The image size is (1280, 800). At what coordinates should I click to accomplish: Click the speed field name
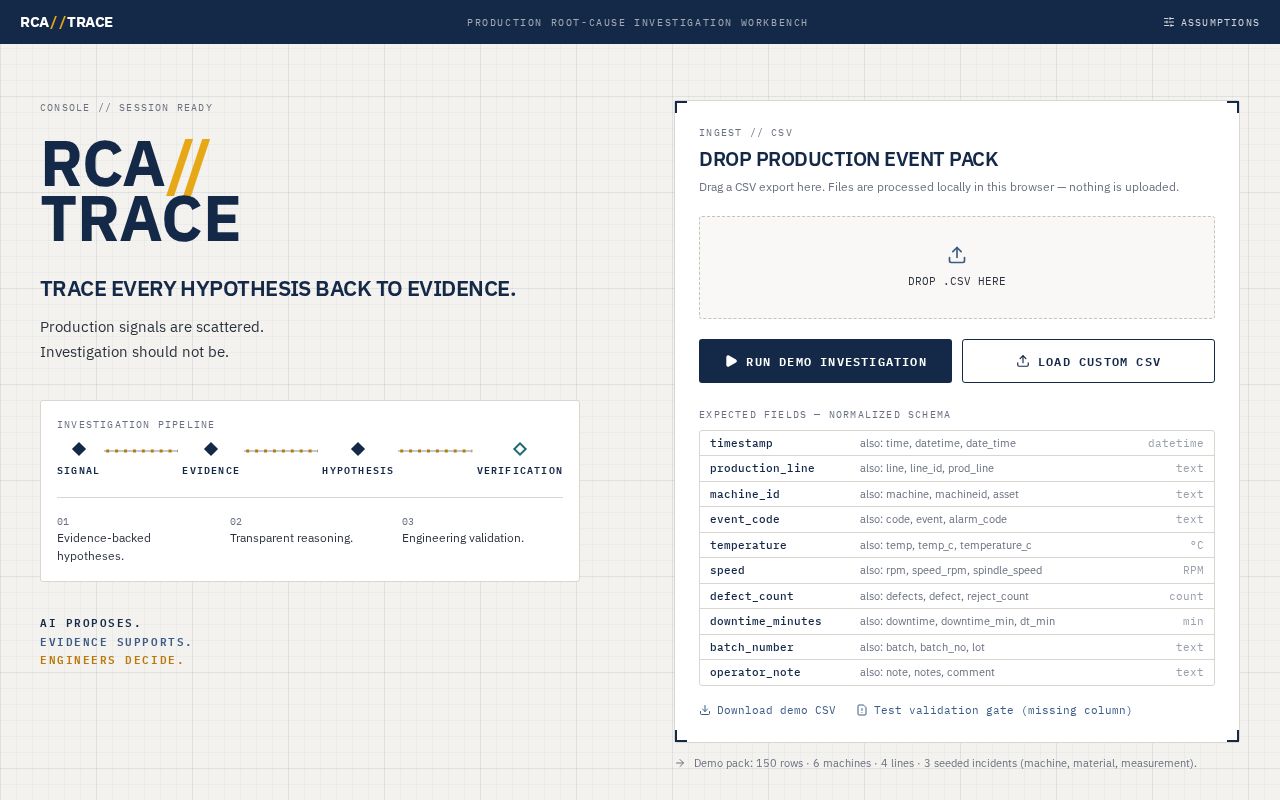point(727,570)
